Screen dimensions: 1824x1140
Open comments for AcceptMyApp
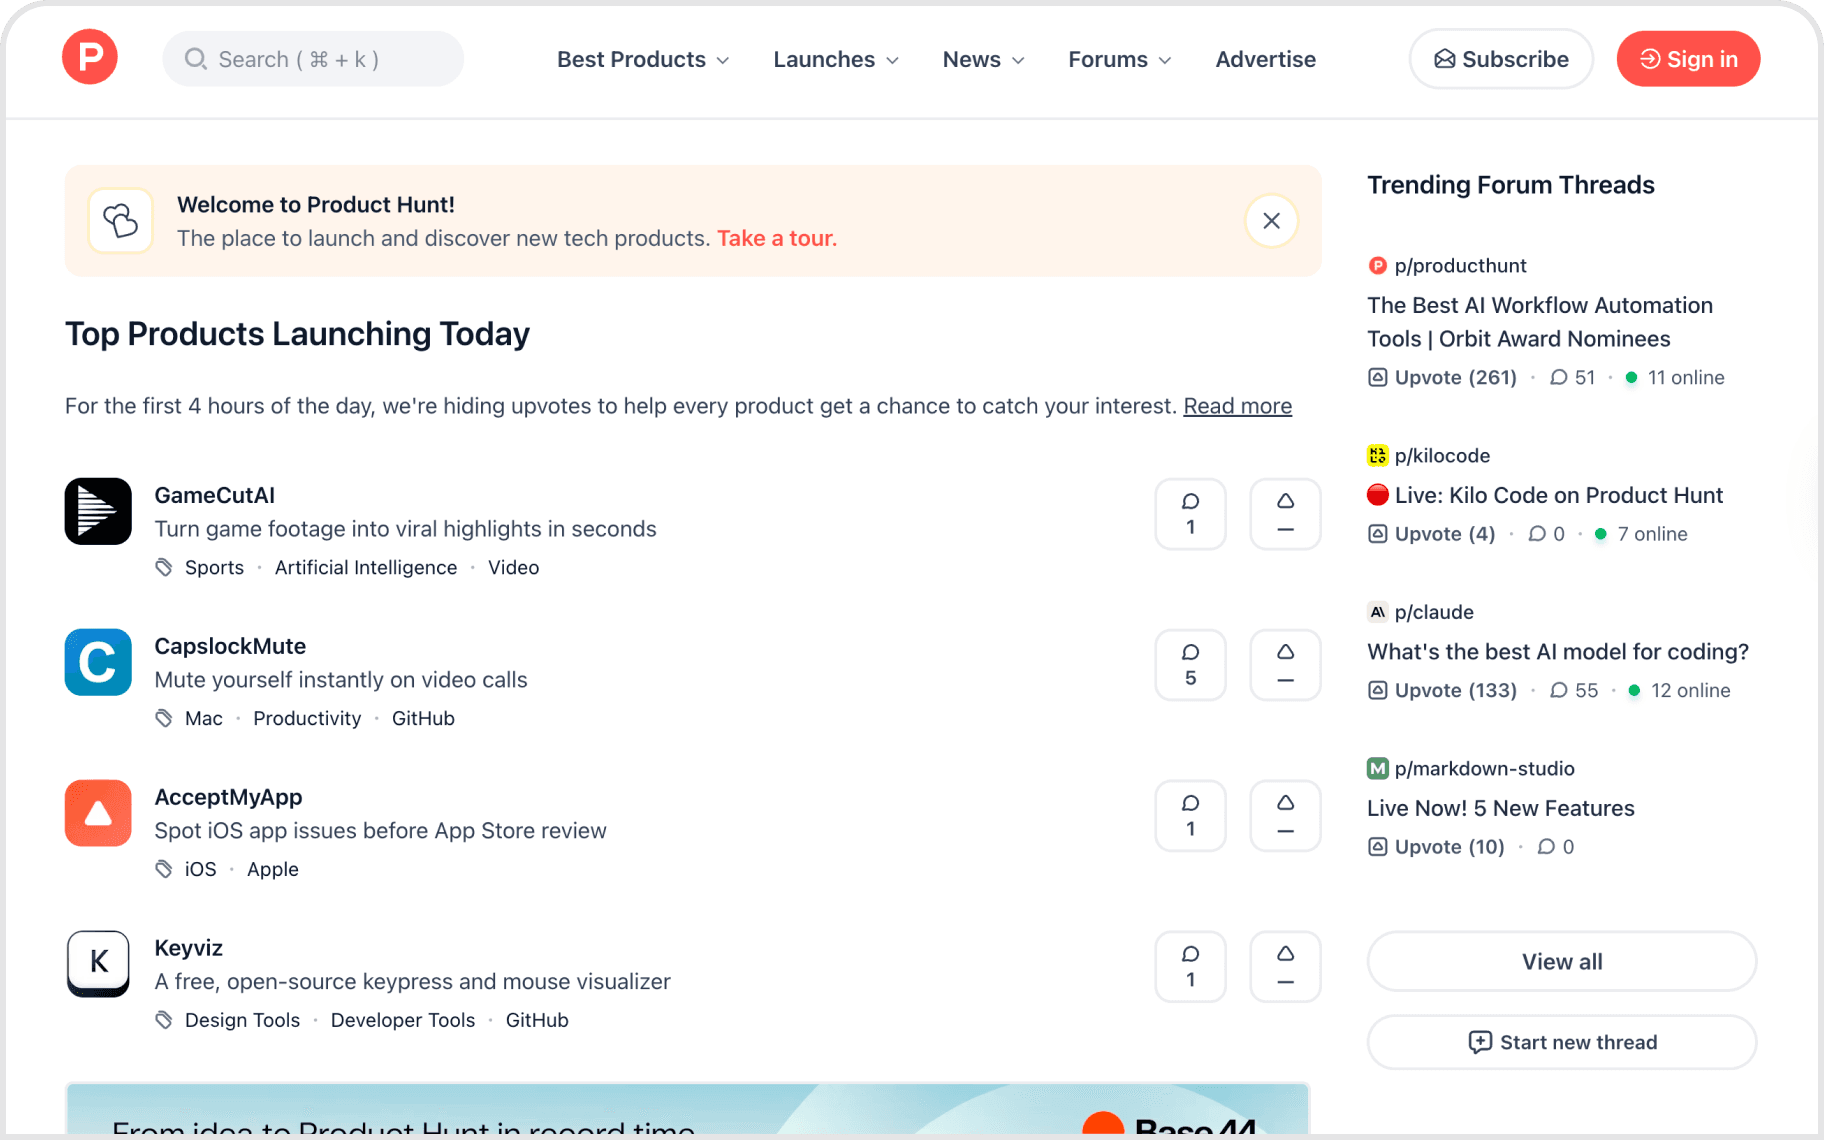(x=1190, y=816)
